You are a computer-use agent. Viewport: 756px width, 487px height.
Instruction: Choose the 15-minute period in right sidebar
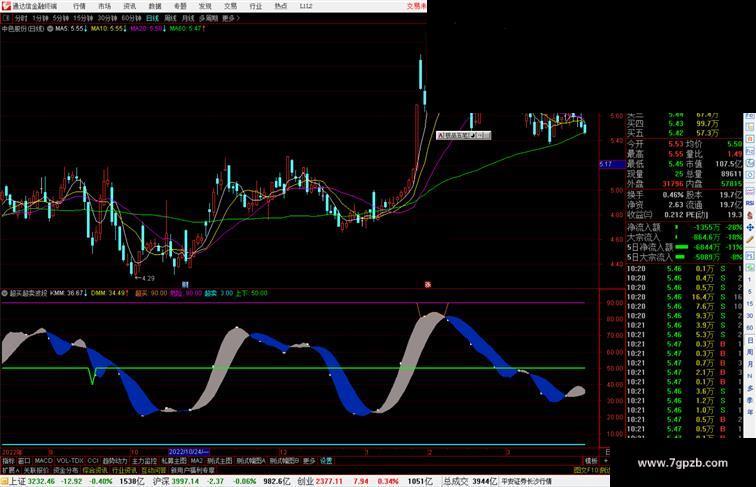749,304
